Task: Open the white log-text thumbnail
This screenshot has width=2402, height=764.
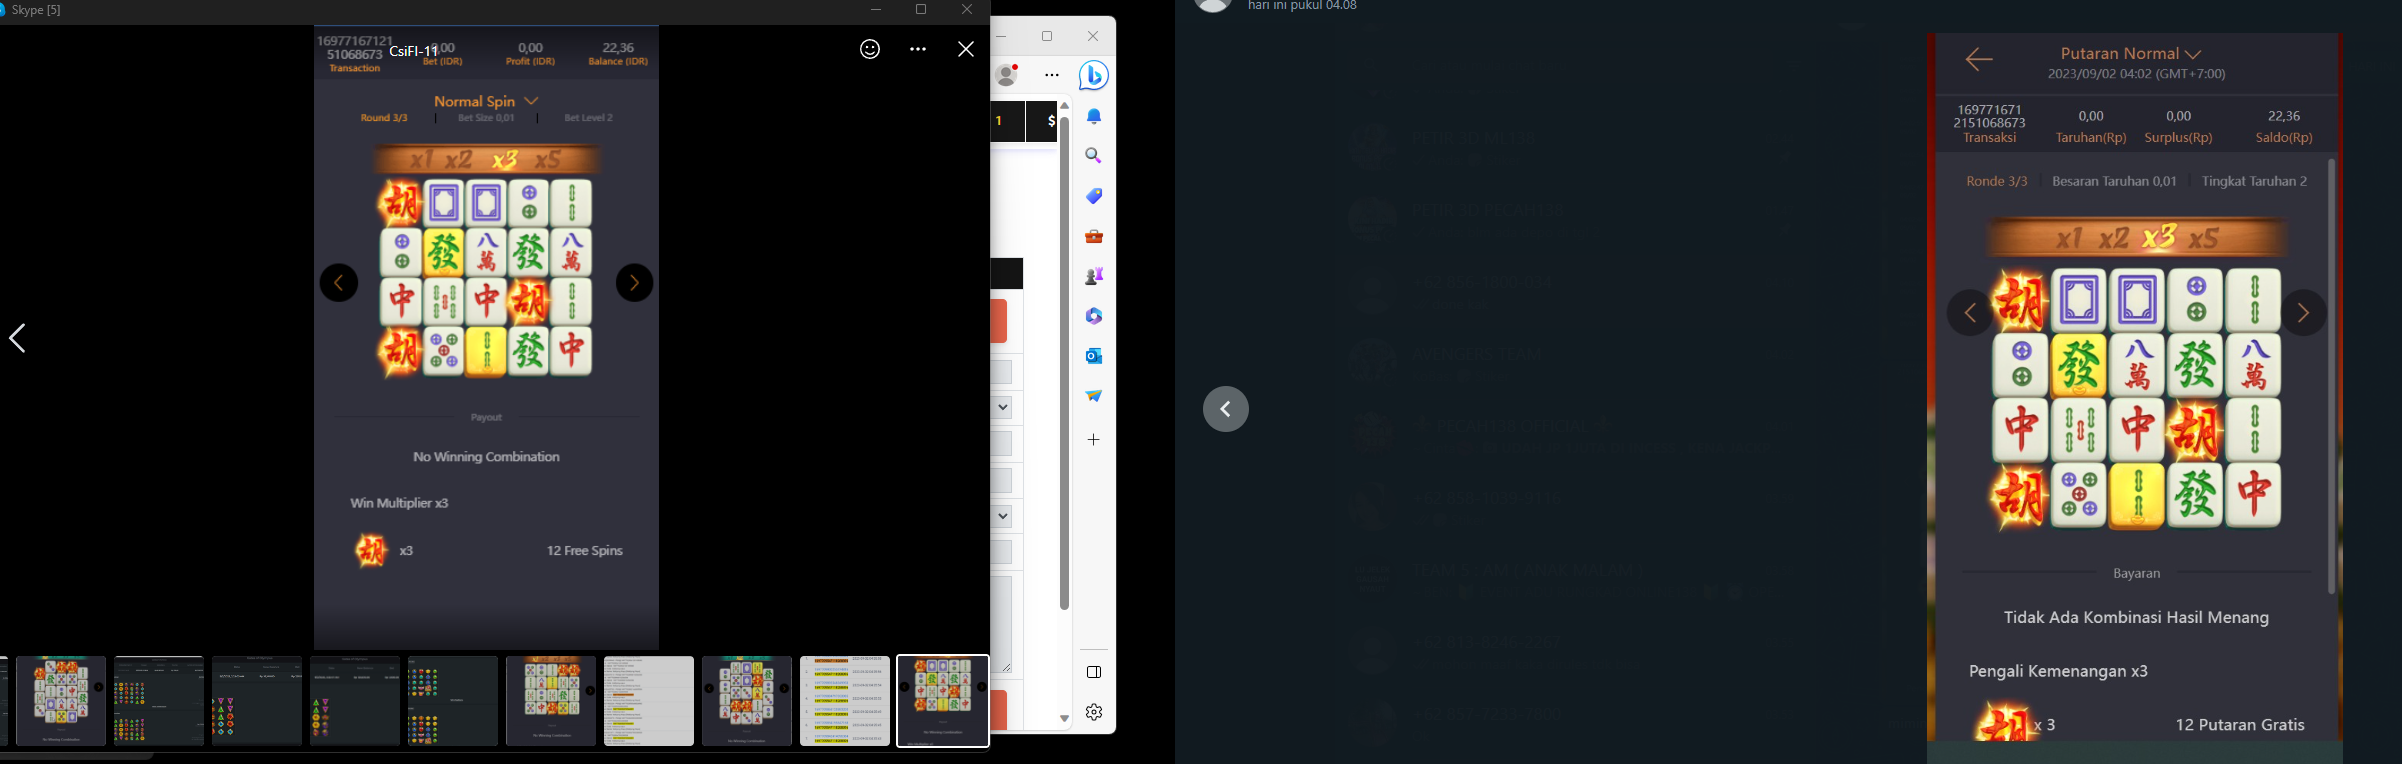Action: coord(649,701)
